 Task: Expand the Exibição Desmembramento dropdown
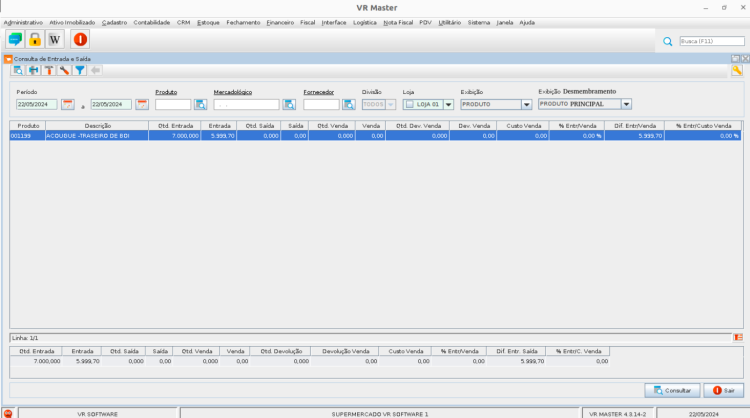626,104
